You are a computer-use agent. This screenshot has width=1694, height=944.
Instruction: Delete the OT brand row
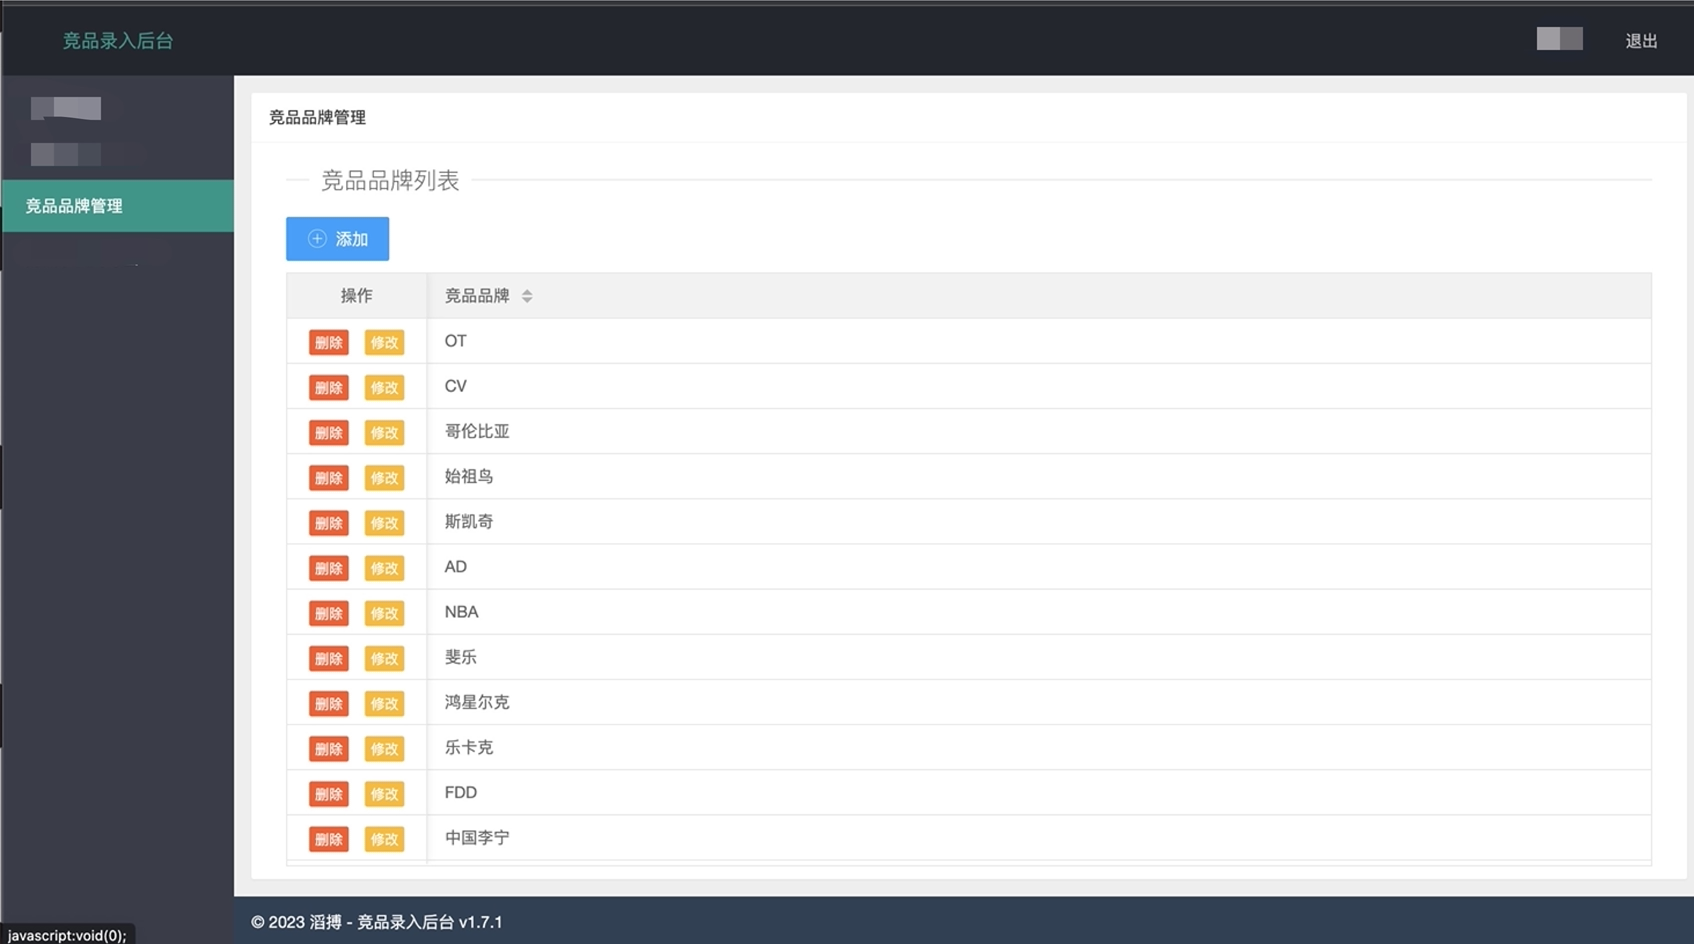click(328, 342)
